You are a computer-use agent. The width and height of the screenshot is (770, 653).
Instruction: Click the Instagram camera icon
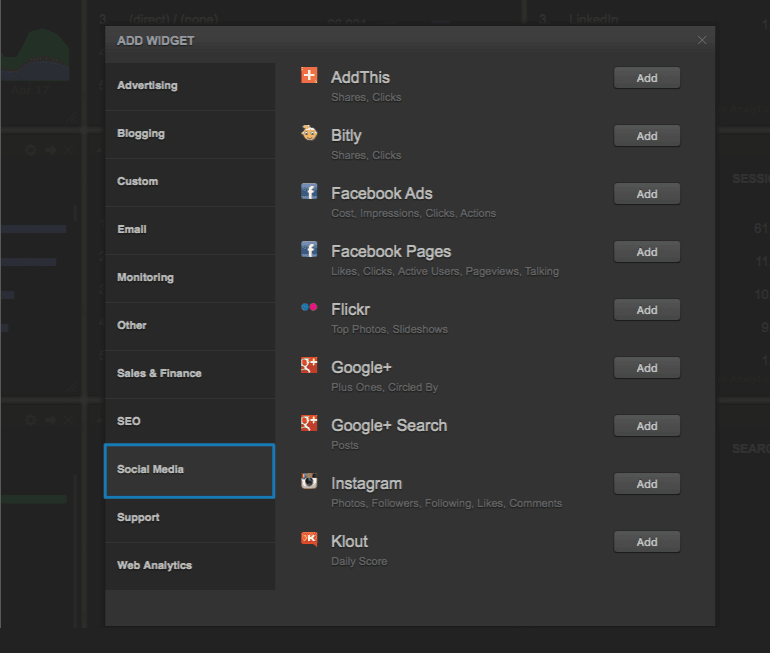click(309, 481)
